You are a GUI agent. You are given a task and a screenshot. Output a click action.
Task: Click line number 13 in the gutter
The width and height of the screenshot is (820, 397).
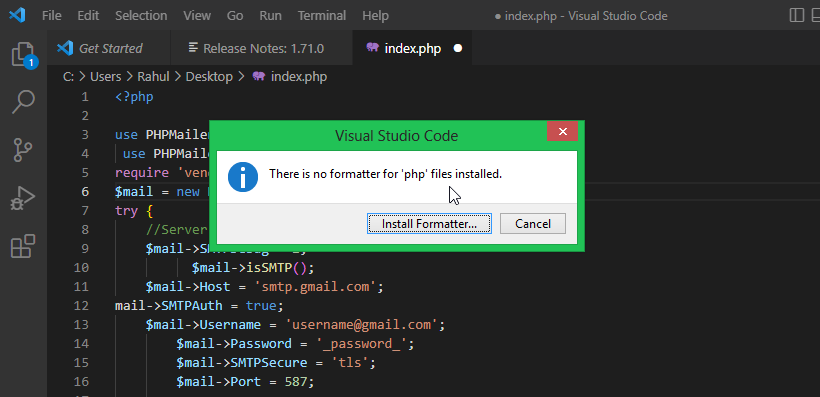81,325
